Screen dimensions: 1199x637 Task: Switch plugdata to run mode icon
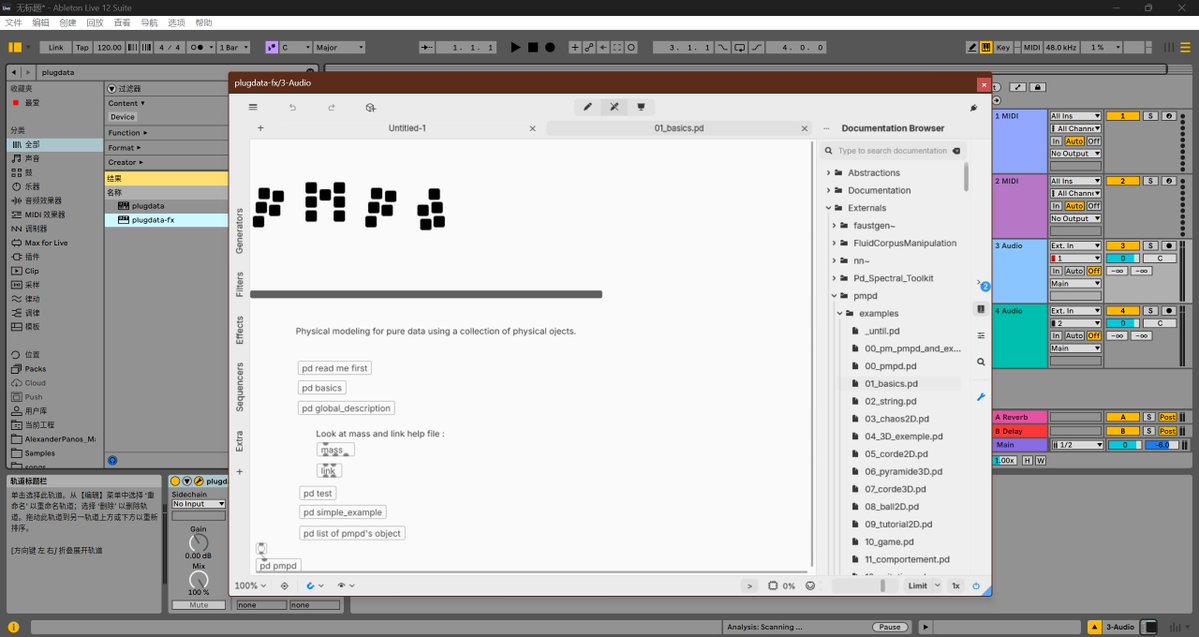(x=614, y=107)
